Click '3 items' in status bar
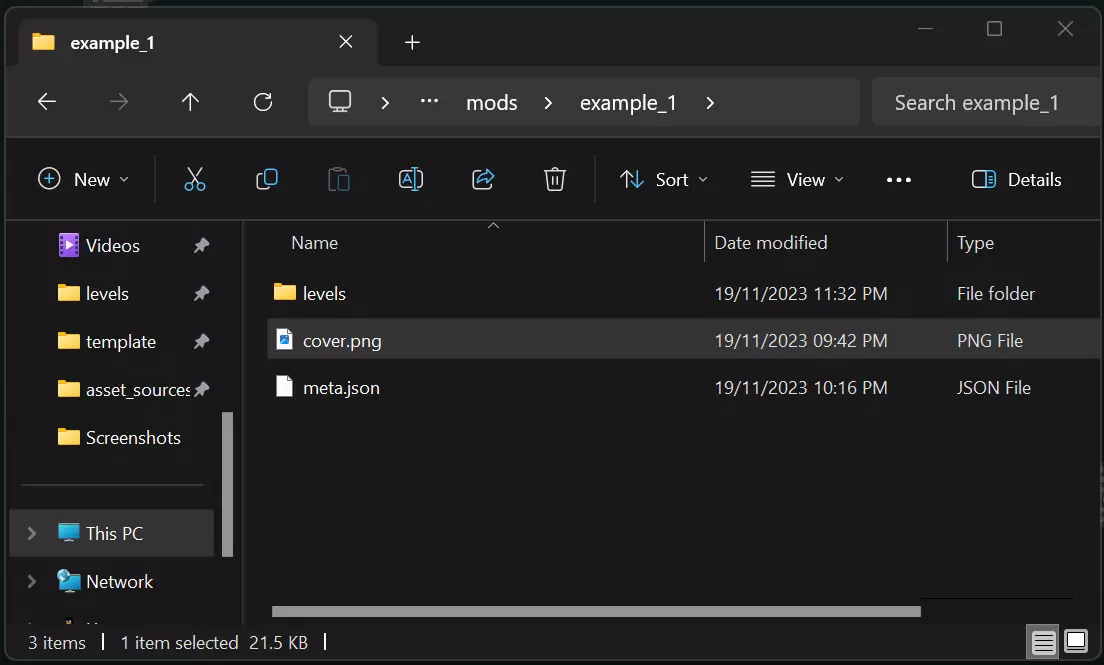1104x665 pixels. tap(56, 642)
